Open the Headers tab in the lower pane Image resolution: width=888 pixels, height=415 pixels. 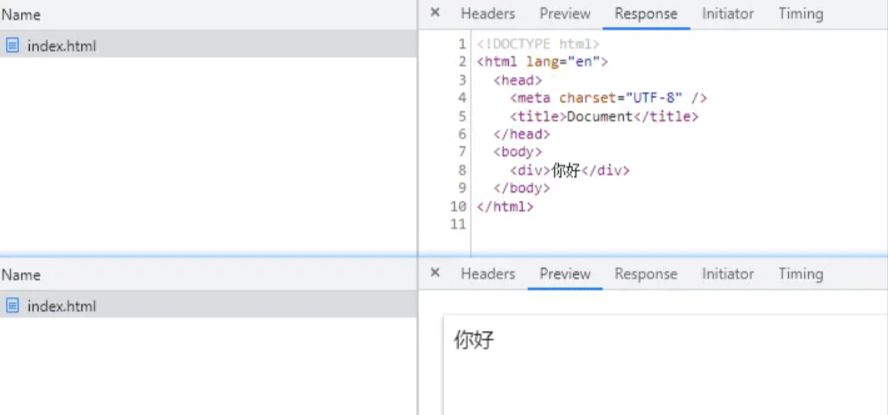487,274
